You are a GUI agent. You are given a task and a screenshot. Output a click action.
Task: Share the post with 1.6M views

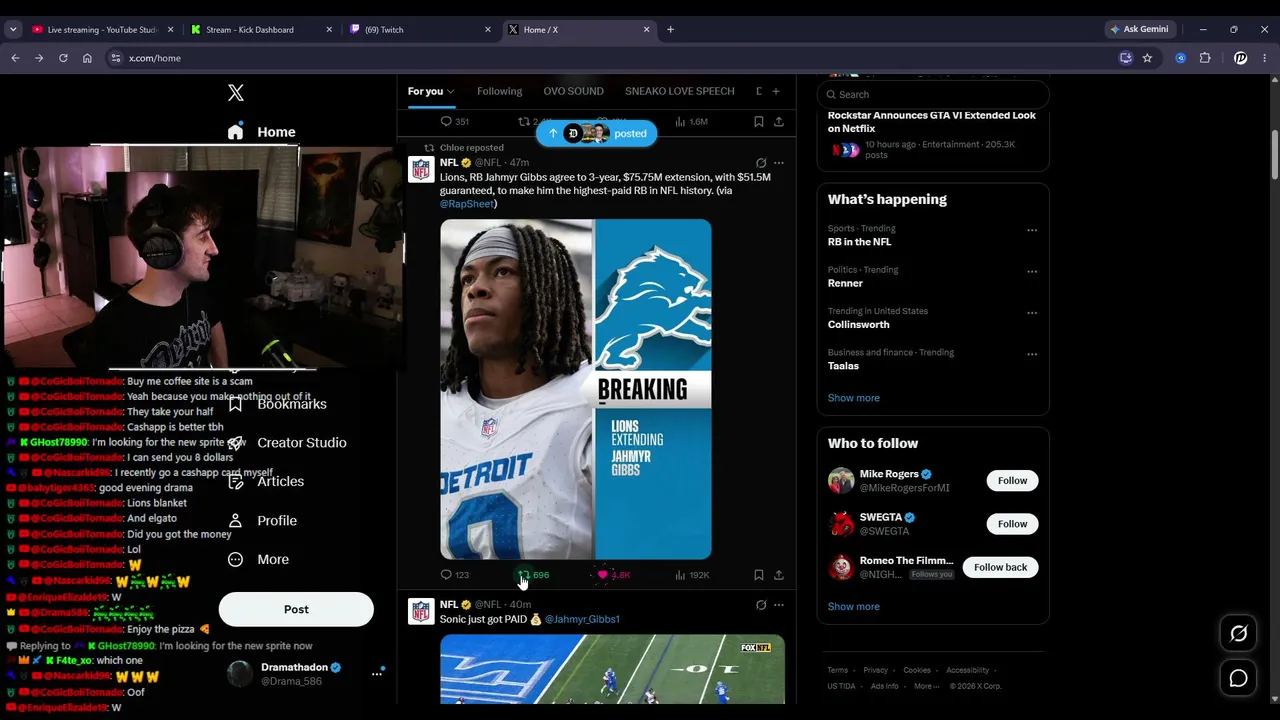point(779,122)
